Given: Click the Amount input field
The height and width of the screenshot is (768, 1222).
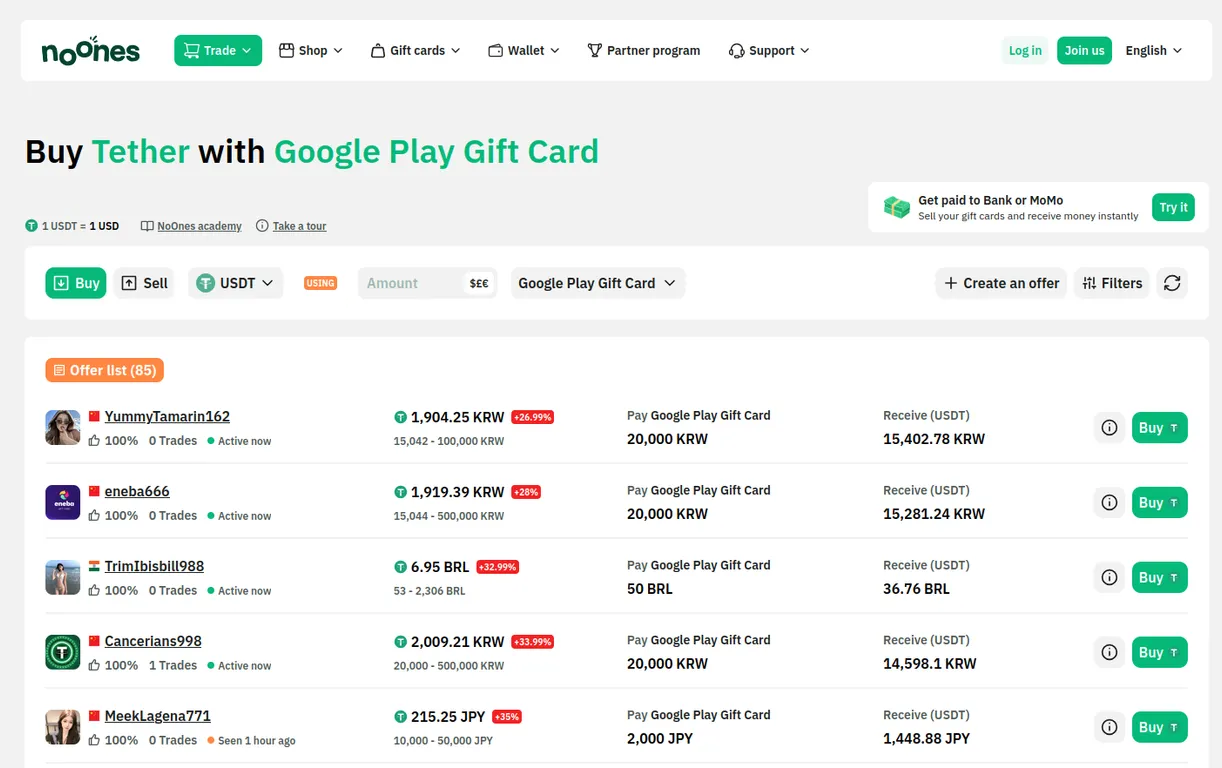Looking at the screenshot, I should coord(412,283).
